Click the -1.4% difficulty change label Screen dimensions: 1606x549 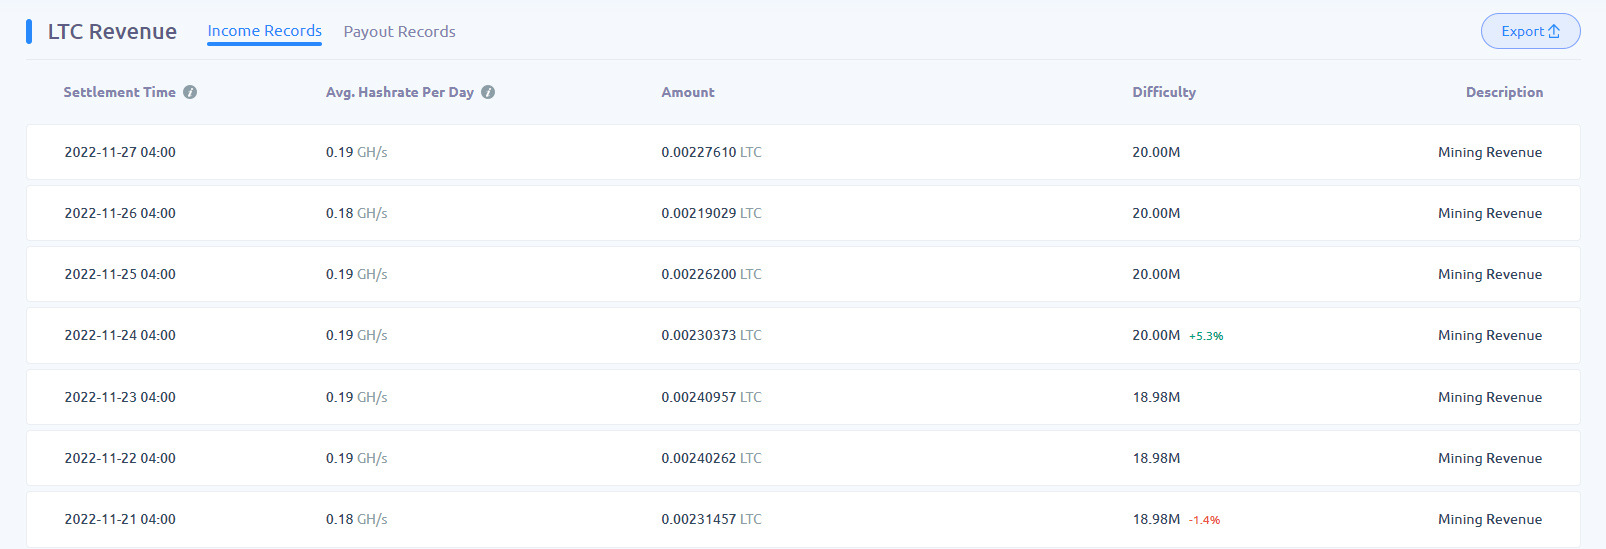[1204, 520]
